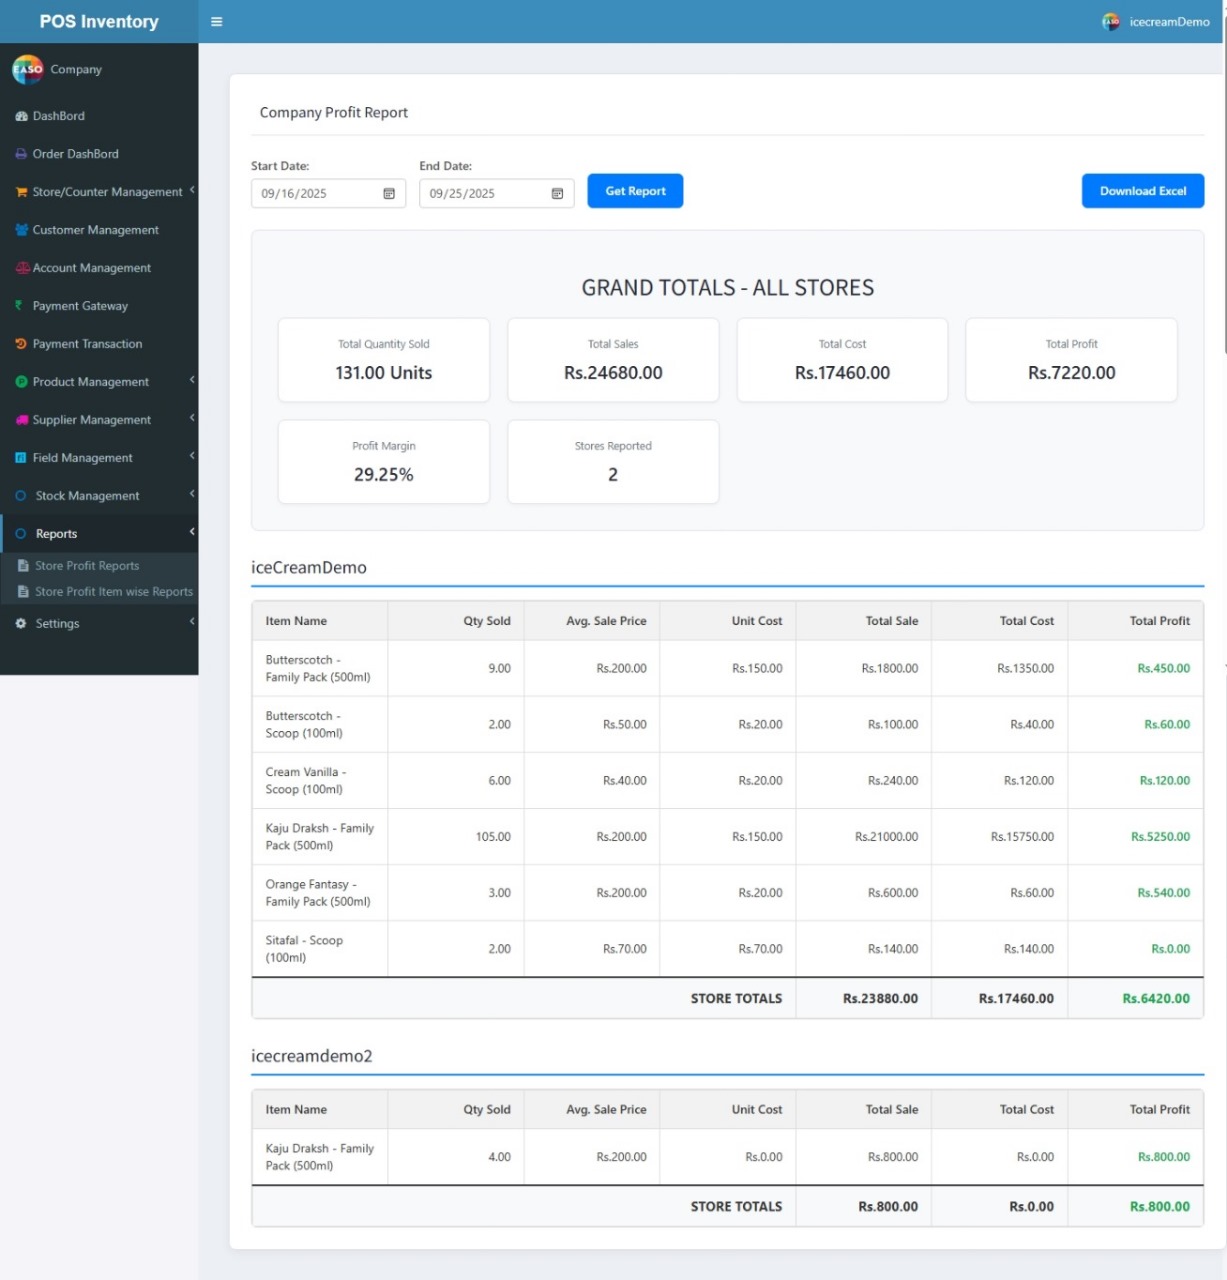Click the hamburger menu icon in top bar
The height and width of the screenshot is (1280, 1227).
click(x=216, y=21)
